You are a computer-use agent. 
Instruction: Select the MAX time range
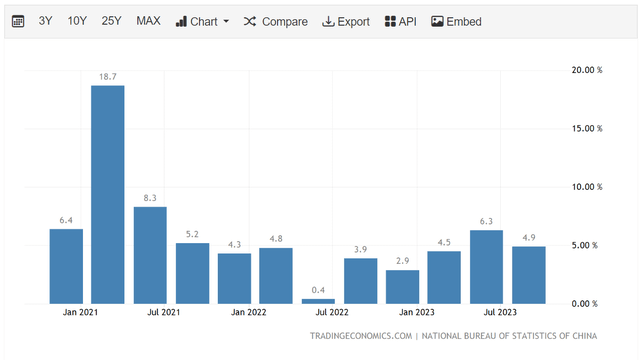click(148, 21)
